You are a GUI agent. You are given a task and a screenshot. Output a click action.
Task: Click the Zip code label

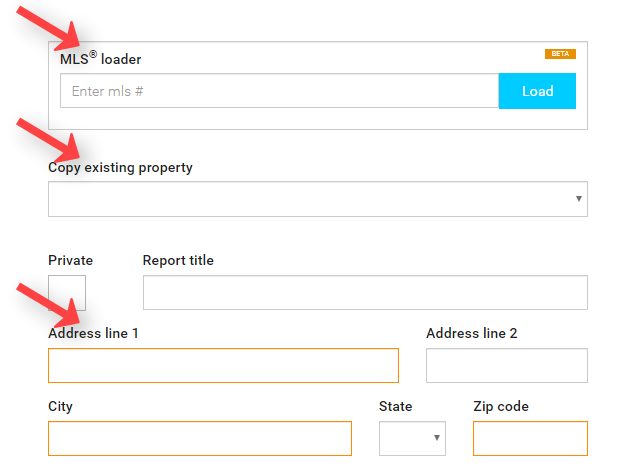pyautogui.click(x=501, y=406)
